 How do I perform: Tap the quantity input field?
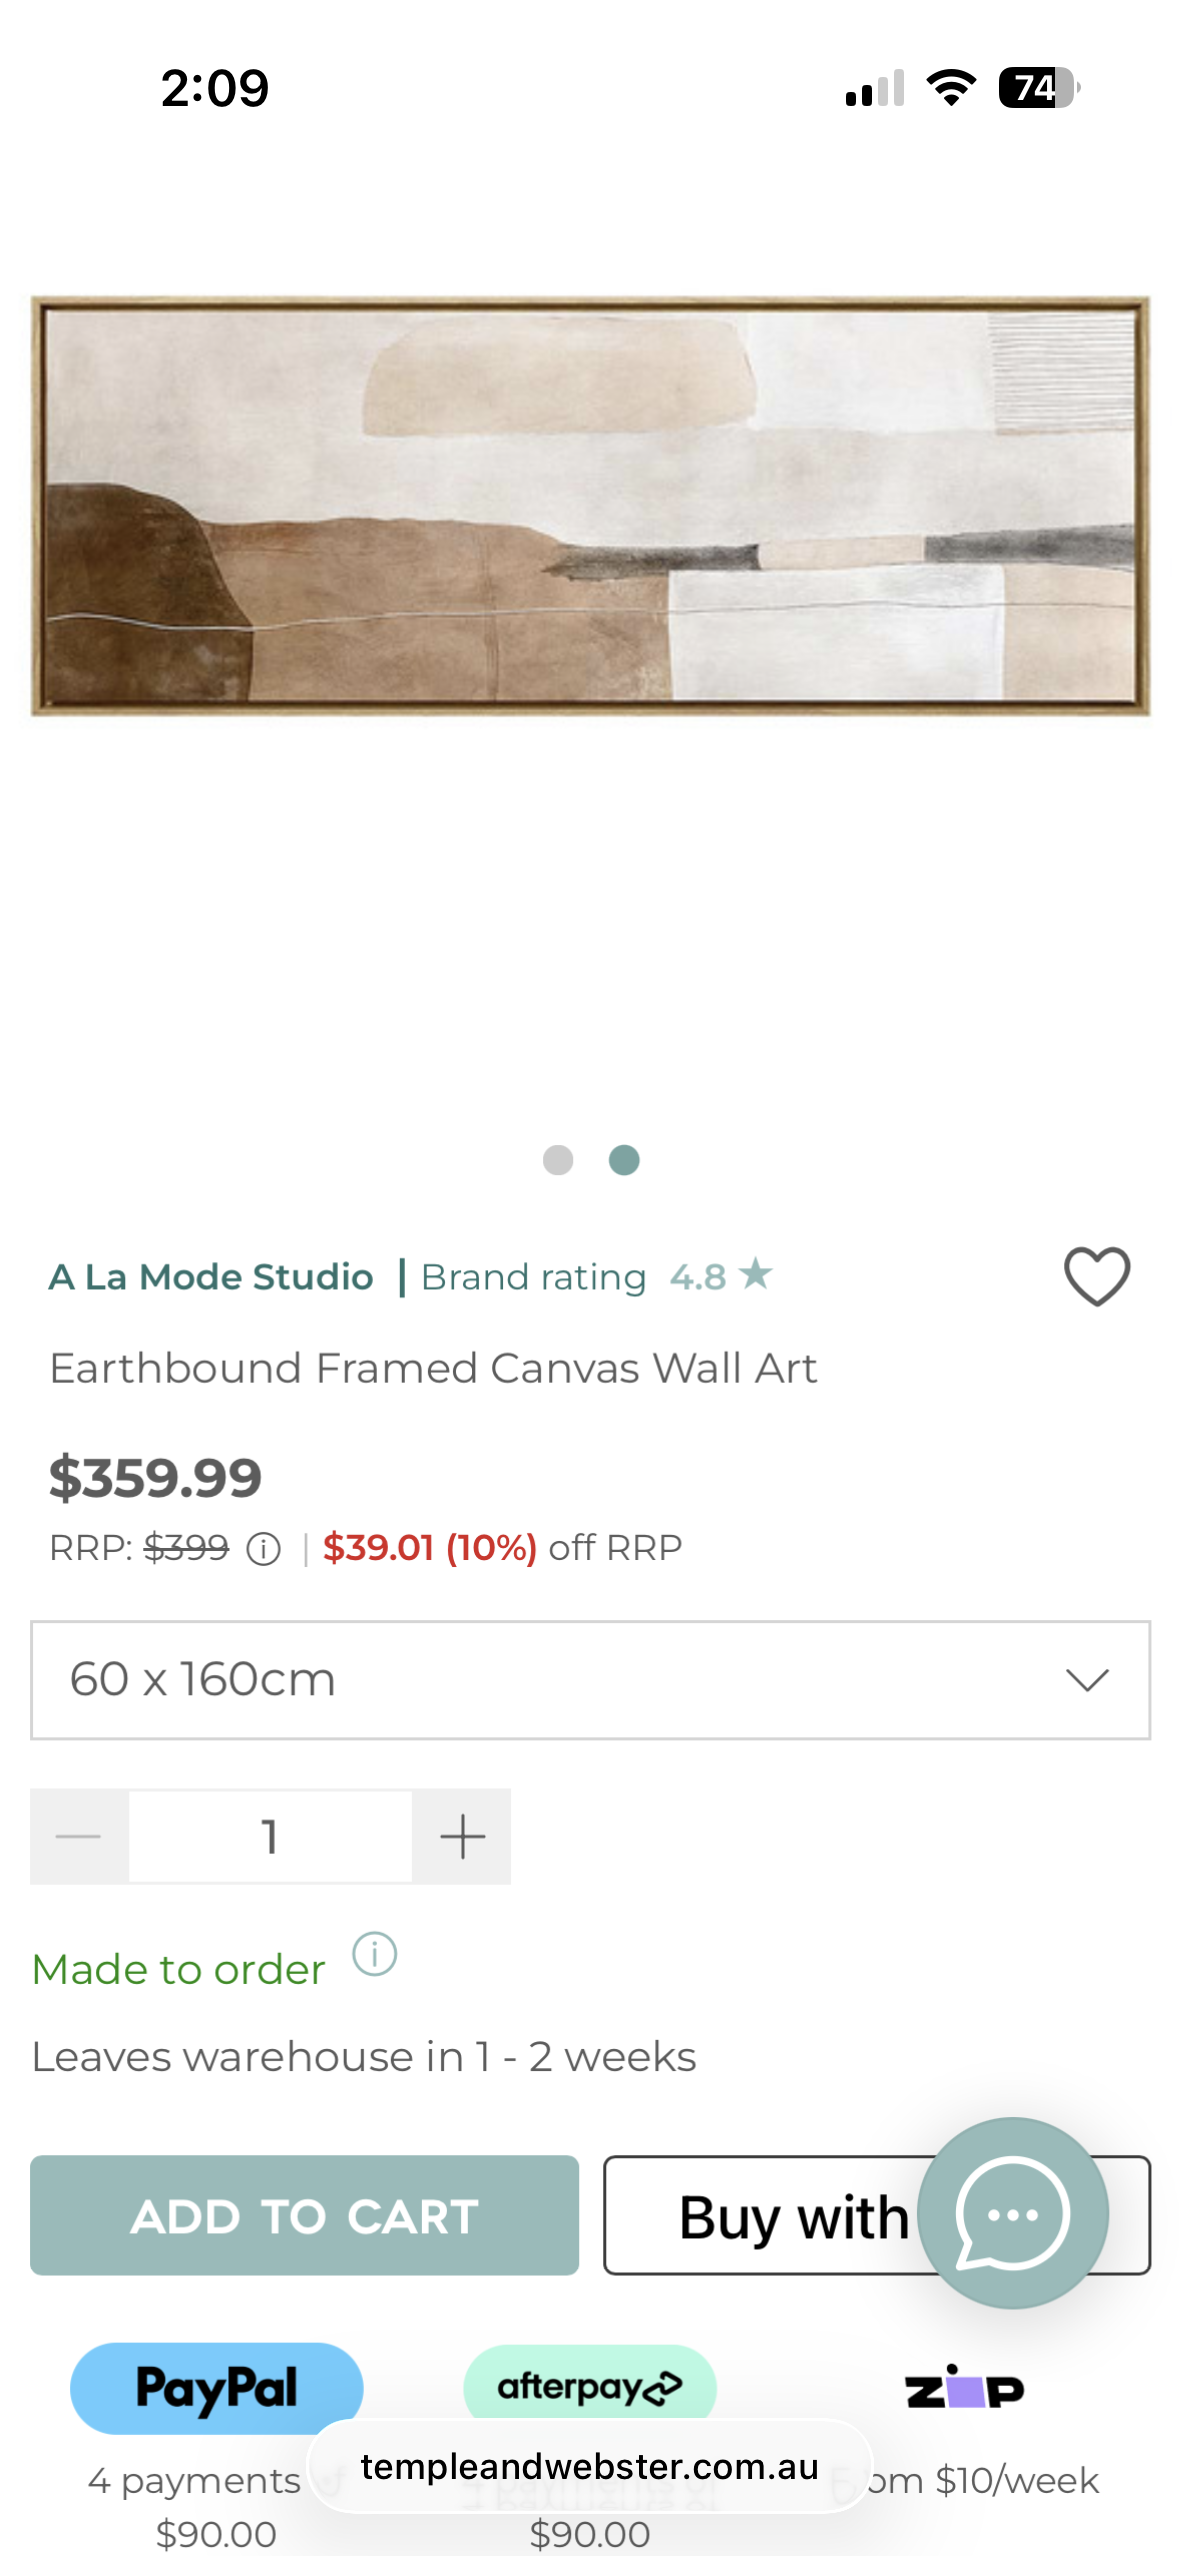[270, 1837]
